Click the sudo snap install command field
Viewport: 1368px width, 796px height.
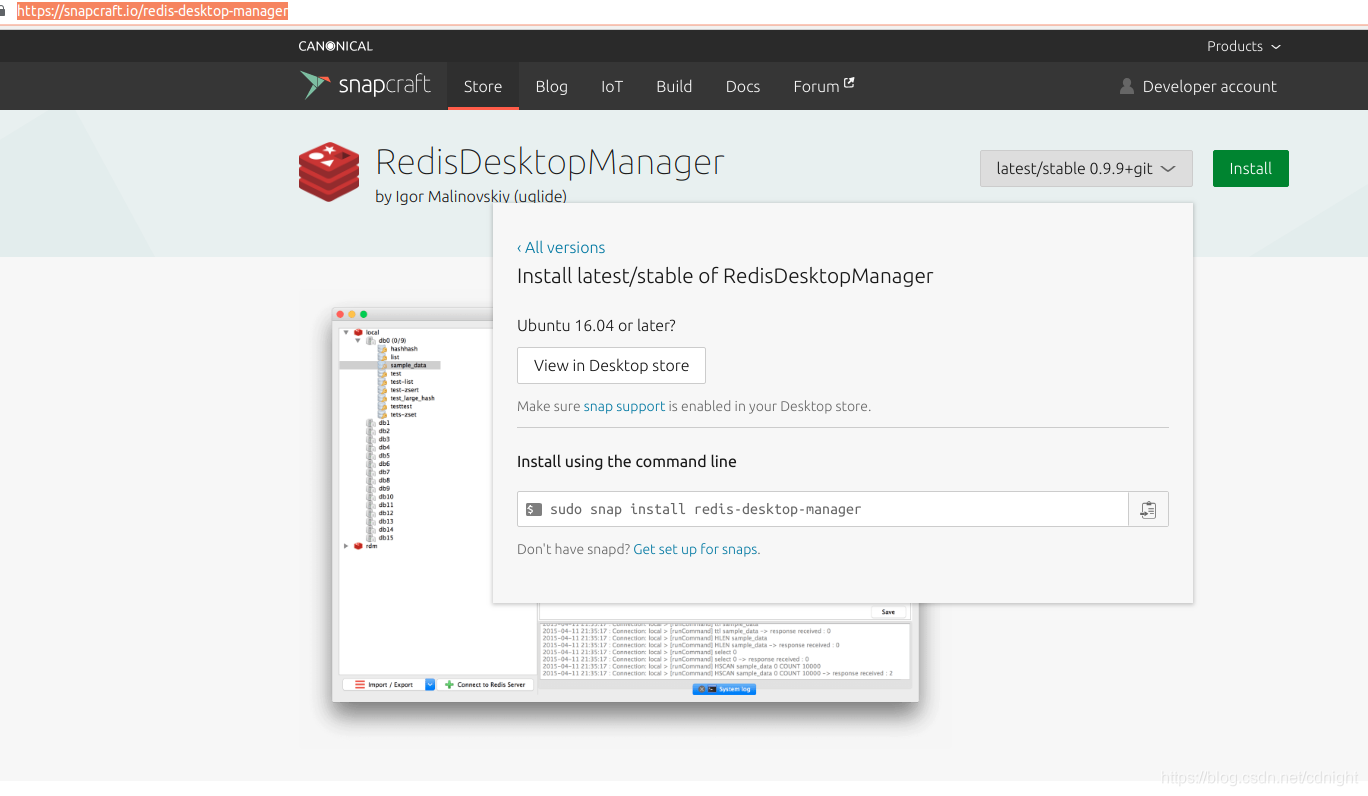click(822, 509)
